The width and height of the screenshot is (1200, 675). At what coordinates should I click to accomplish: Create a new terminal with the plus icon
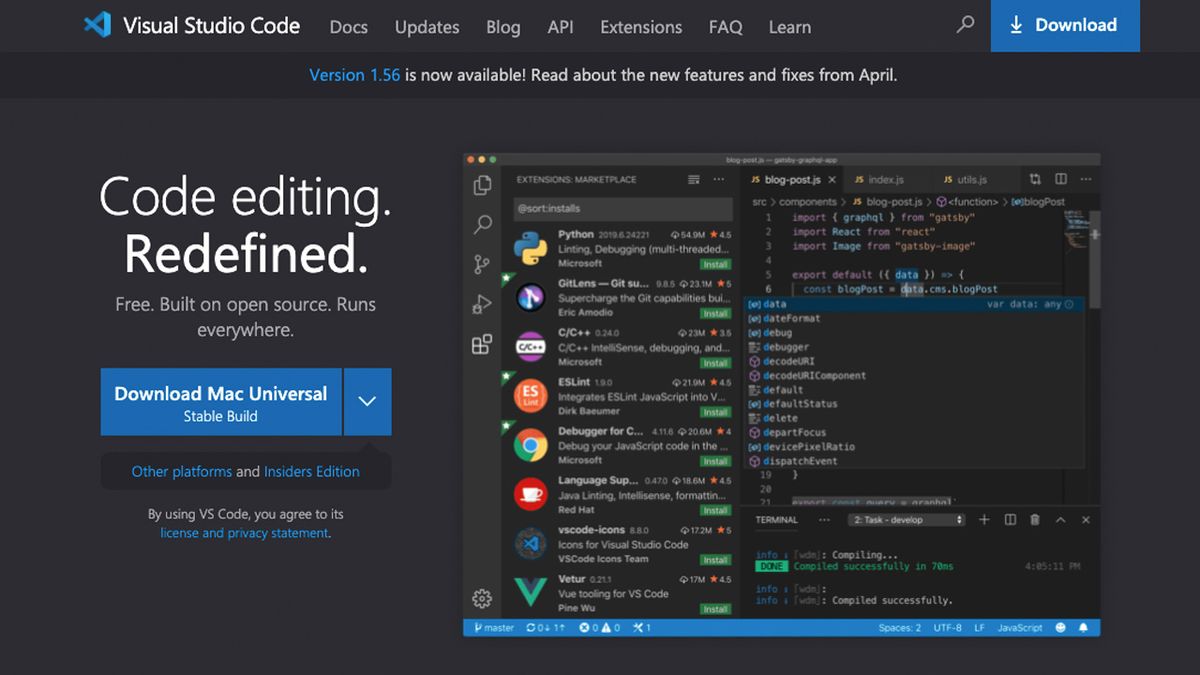coord(984,520)
